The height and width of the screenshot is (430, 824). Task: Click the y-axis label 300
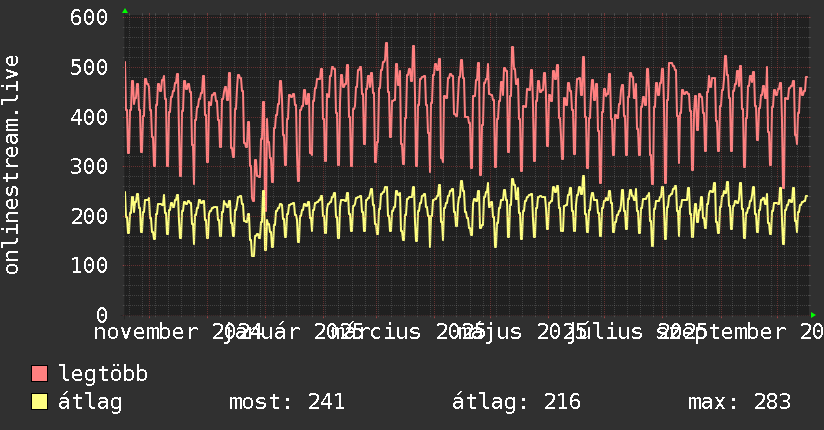click(x=89, y=167)
